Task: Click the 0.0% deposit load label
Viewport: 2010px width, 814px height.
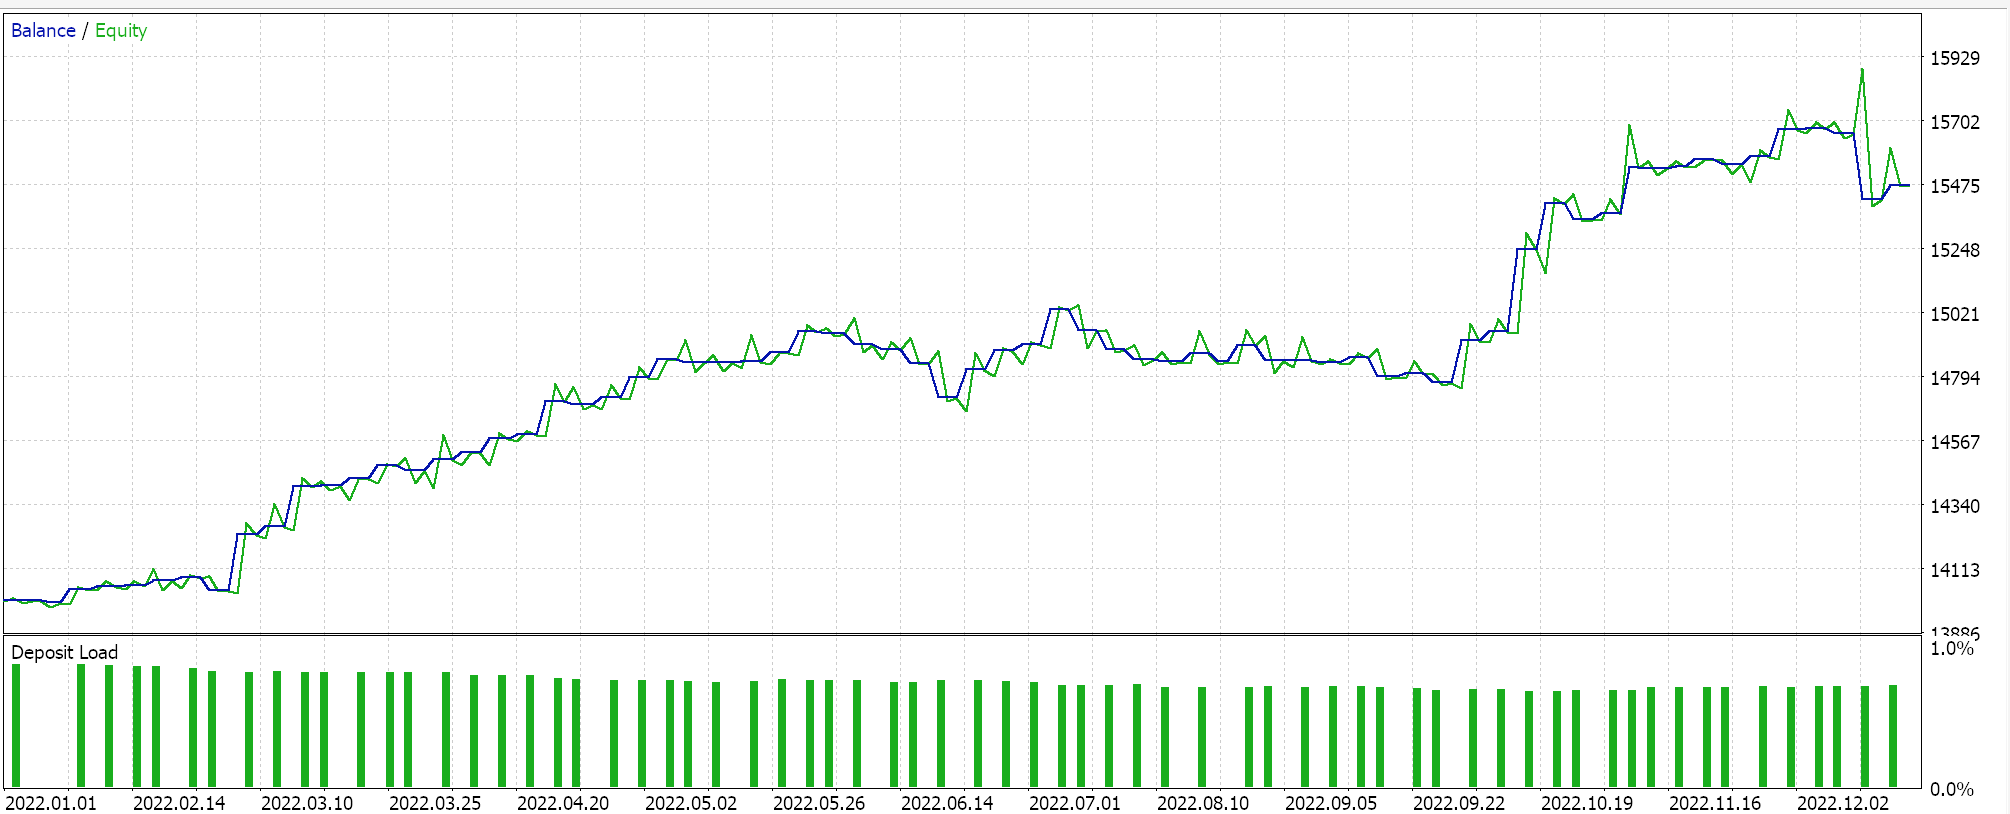Action: tap(1951, 789)
